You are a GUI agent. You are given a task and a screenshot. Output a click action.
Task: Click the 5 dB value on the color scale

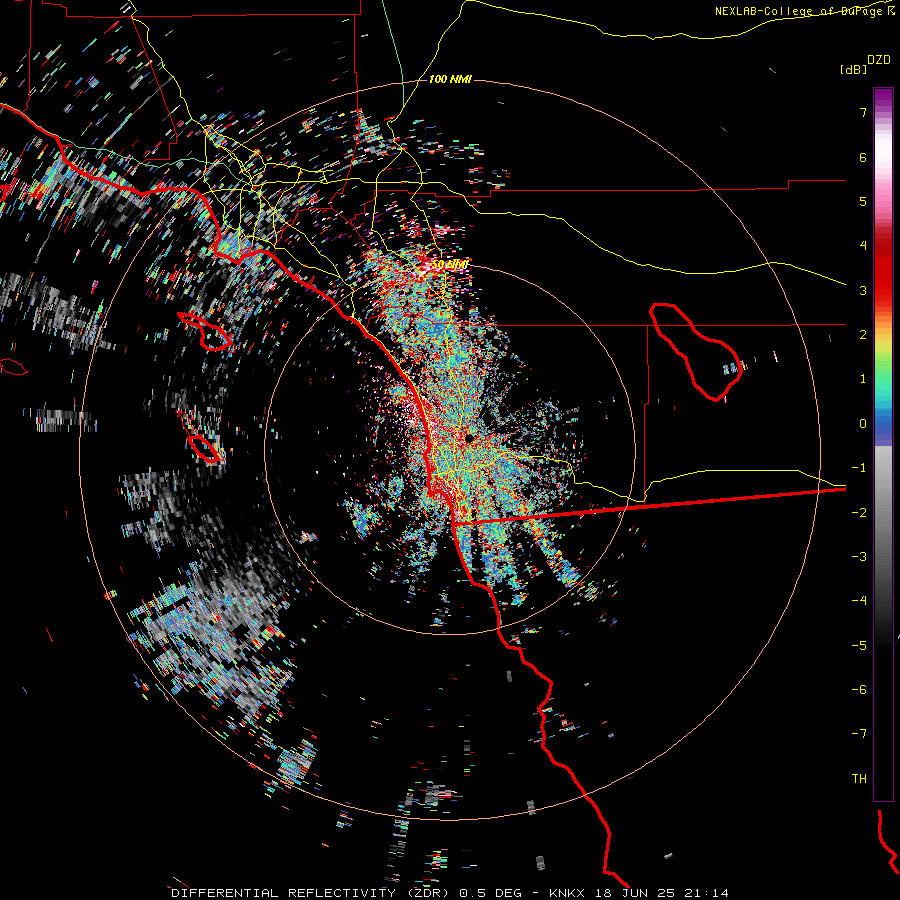(863, 201)
